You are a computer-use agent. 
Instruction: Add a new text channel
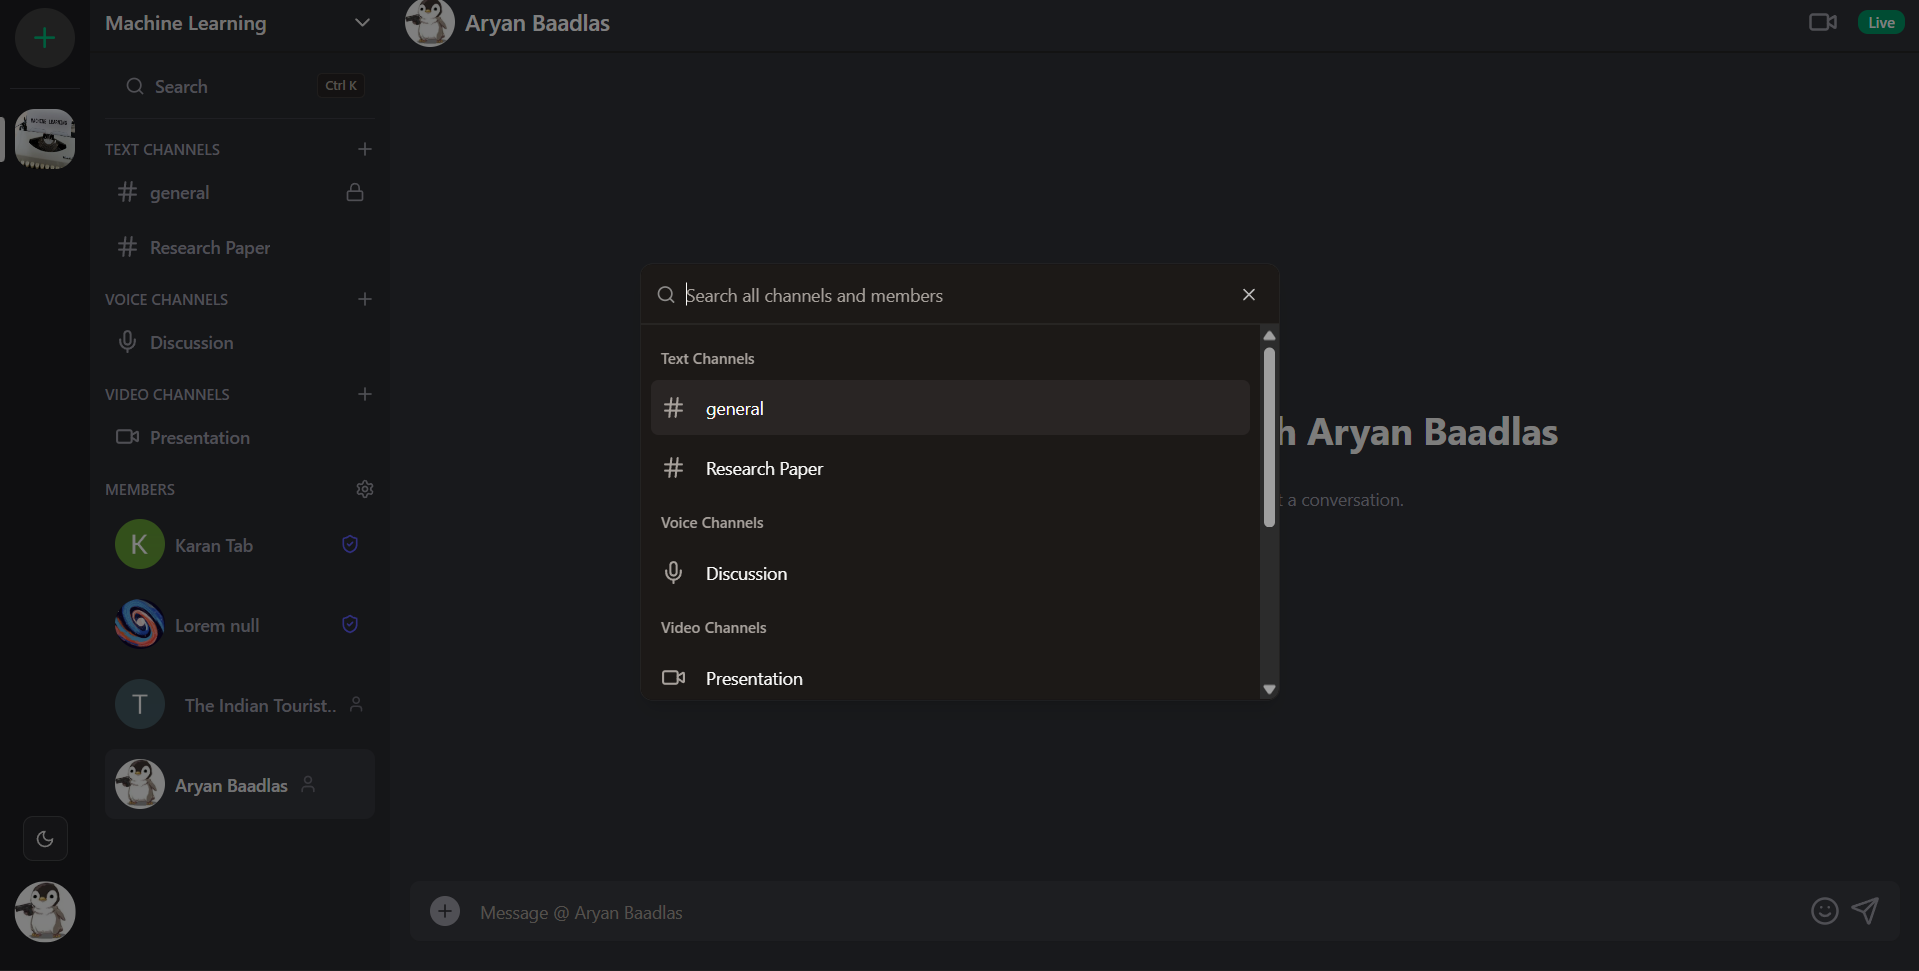pyautogui.click(x=365, y=149)
